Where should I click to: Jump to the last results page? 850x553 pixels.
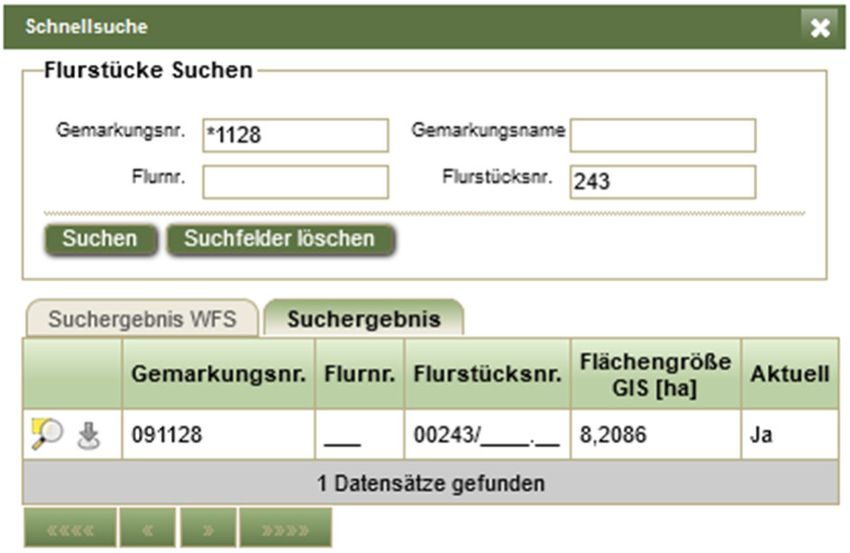click(285, 528)
